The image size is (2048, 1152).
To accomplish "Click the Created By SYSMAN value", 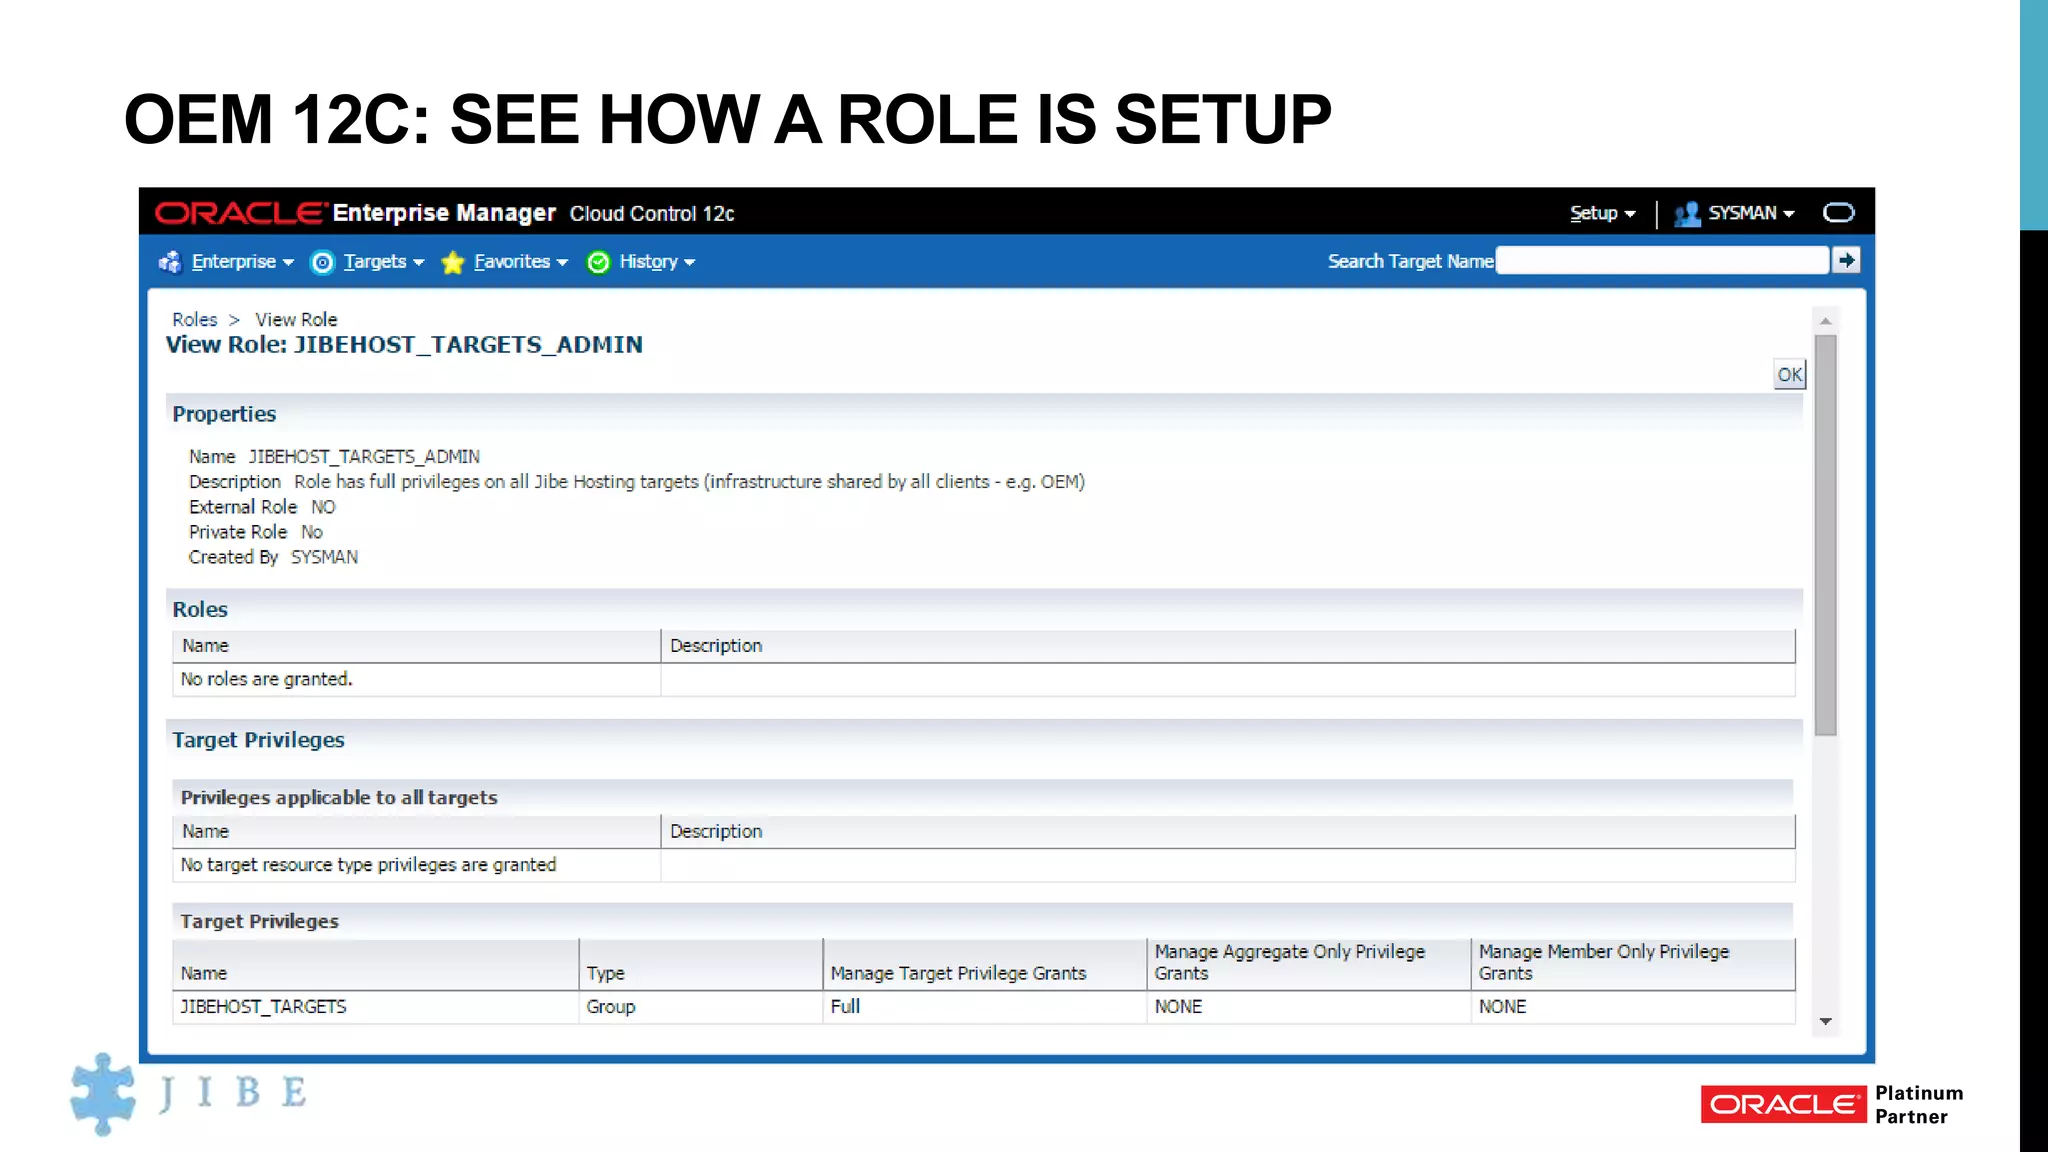I will (x=324, y=558).
